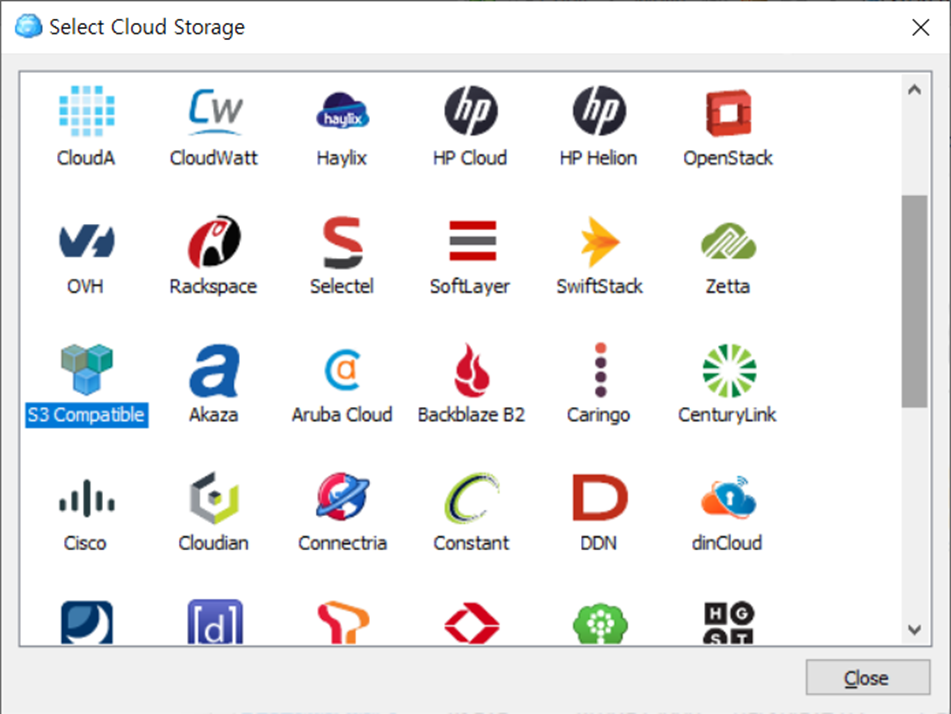Choose the orange-red T-shaped provider icon
The image size is (951, 714).
tap(343, 623)
